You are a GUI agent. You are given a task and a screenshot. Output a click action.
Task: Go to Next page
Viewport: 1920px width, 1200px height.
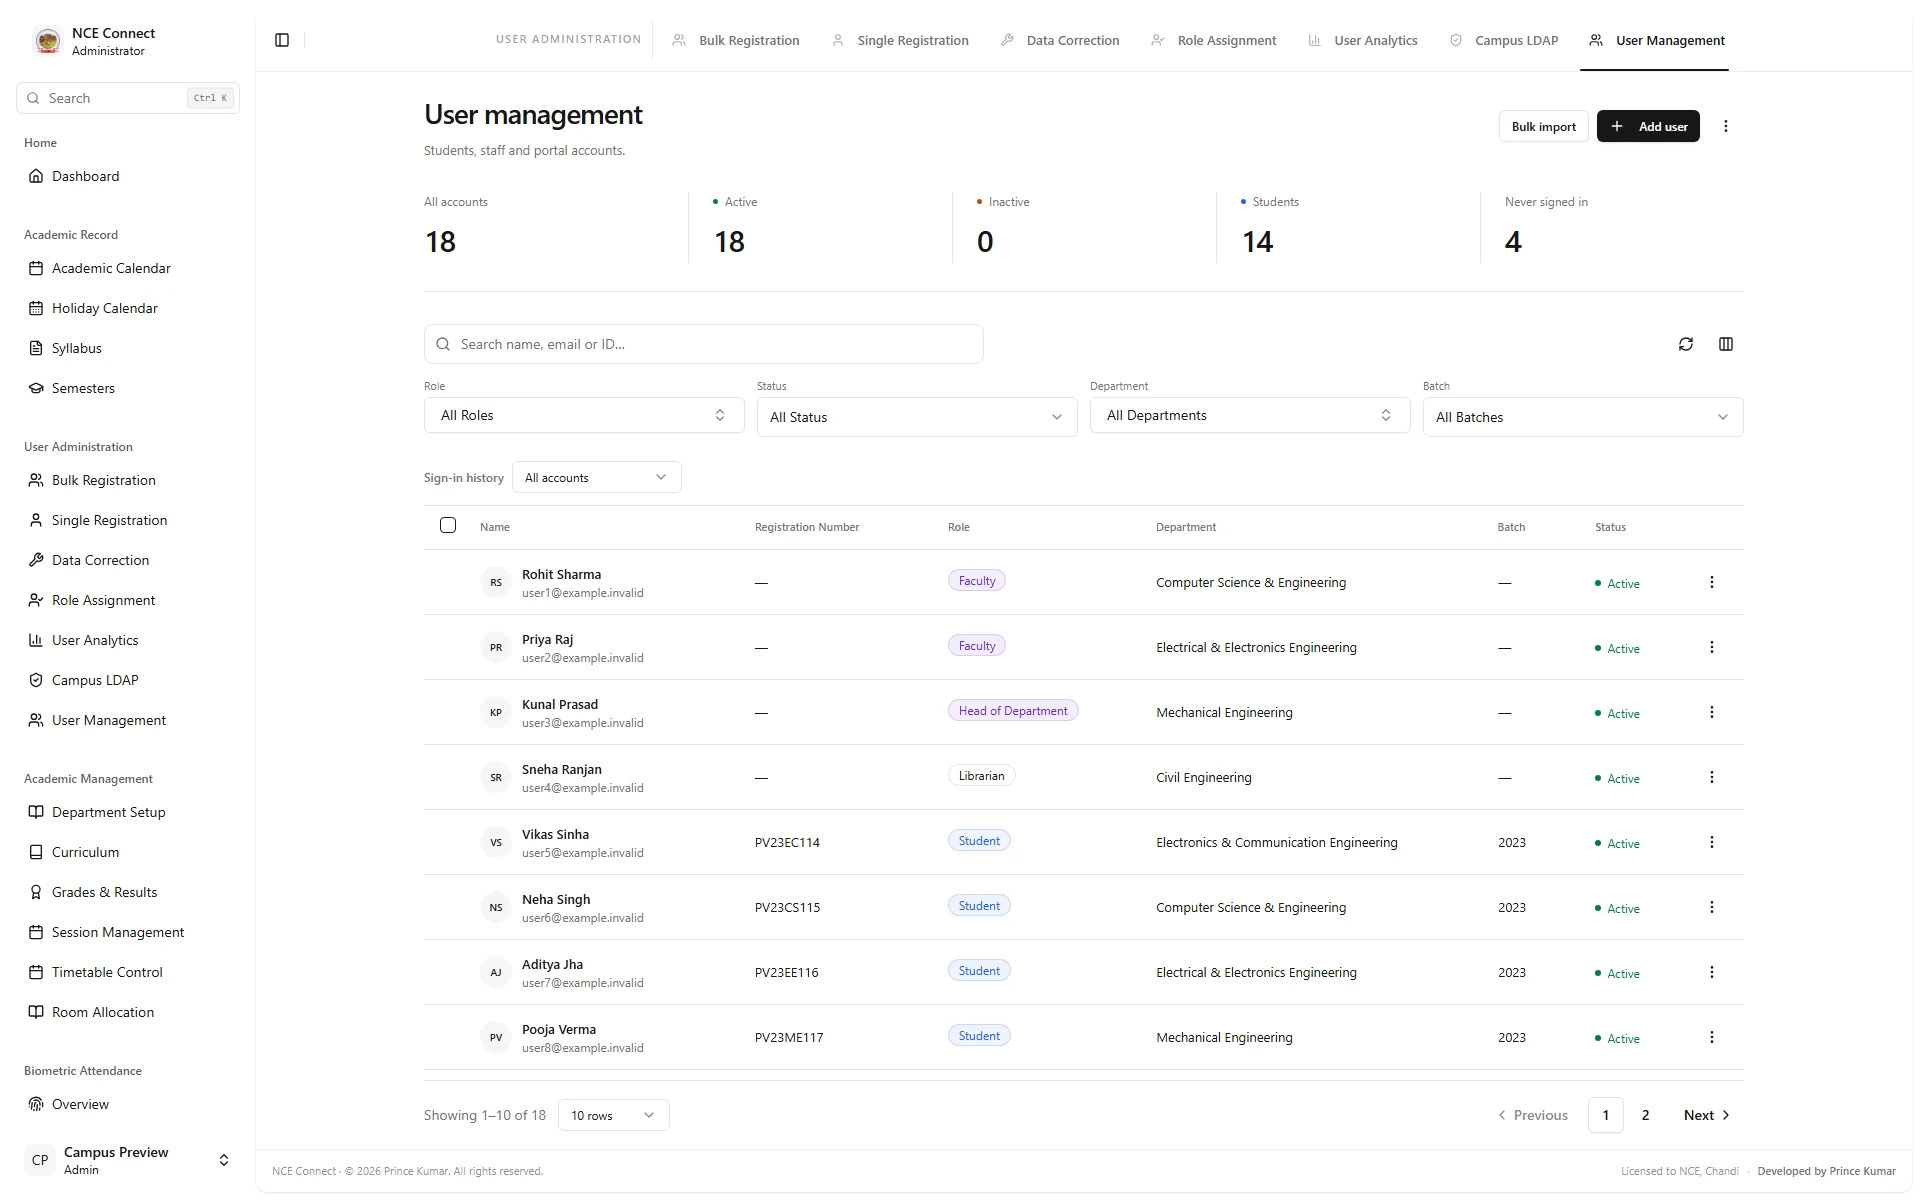[x=1706, y=1115]
